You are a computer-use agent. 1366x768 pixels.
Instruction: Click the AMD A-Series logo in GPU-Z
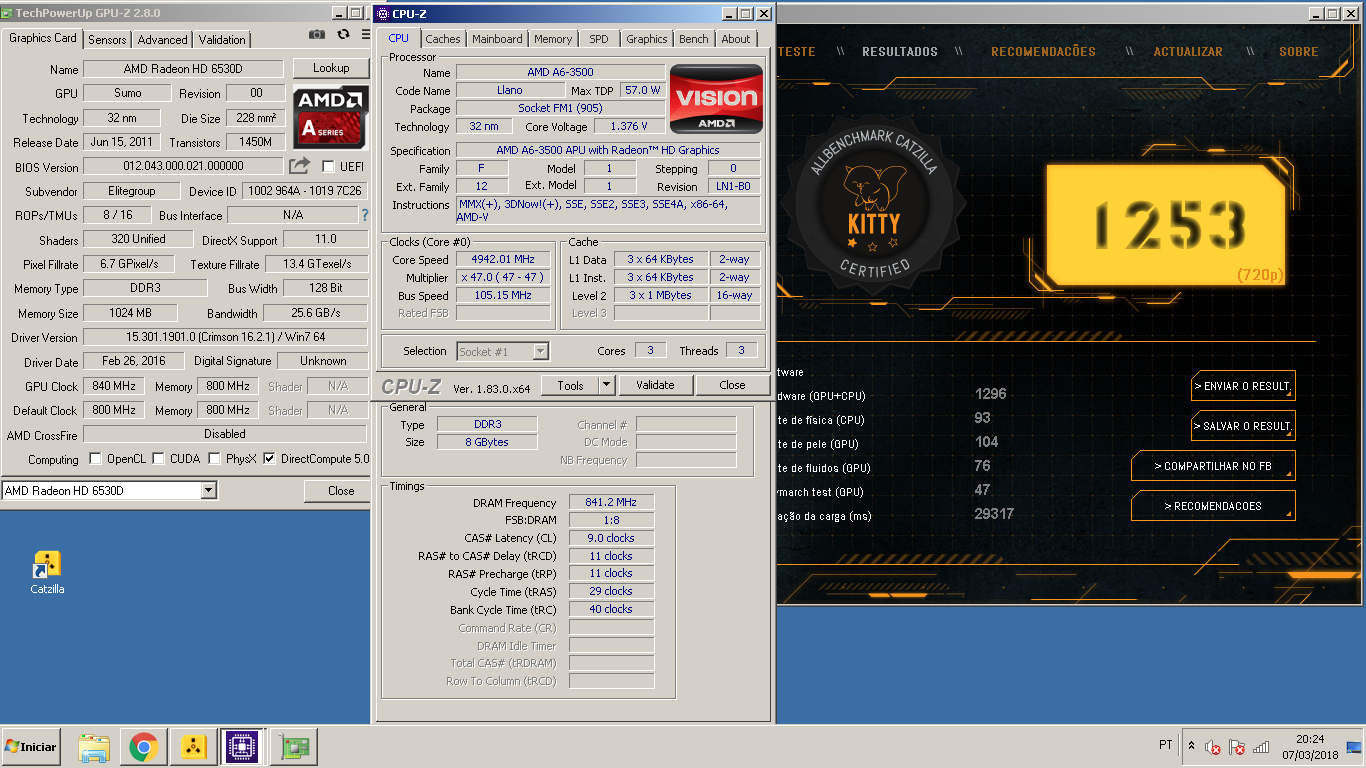point(330,117)
